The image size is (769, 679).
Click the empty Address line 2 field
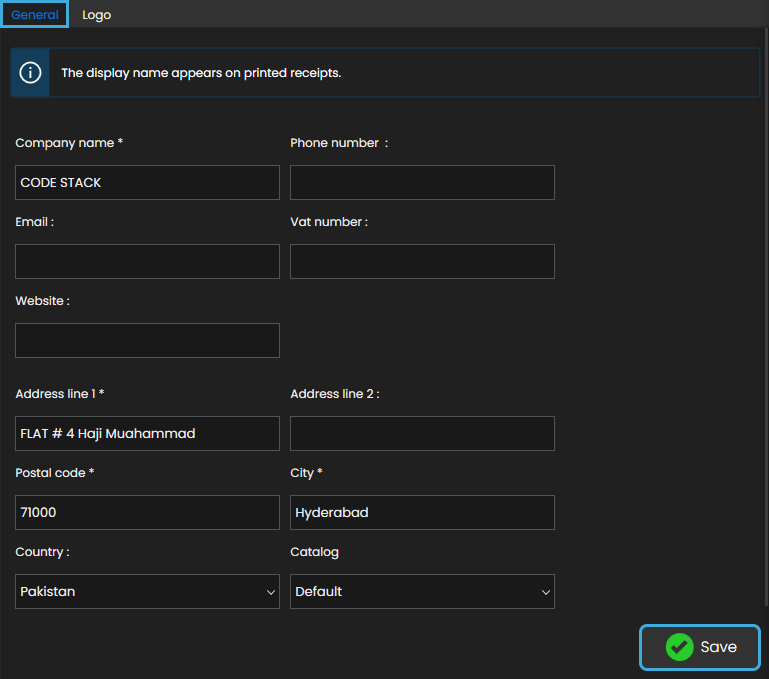point(421,434)
